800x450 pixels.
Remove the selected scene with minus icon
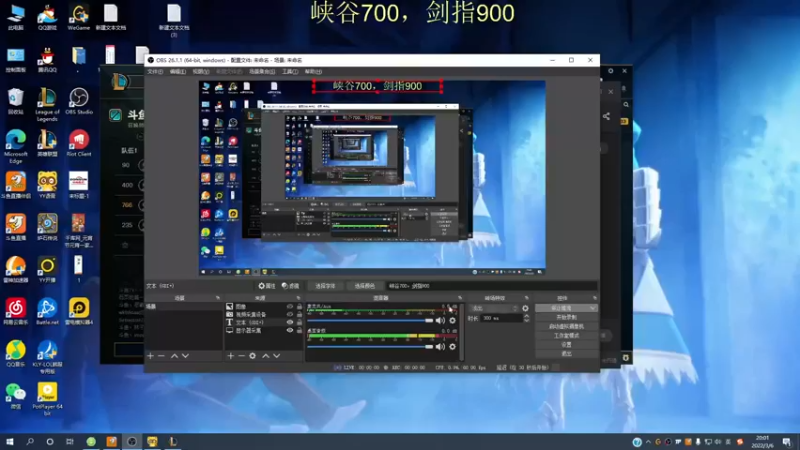tap(161, 356)
